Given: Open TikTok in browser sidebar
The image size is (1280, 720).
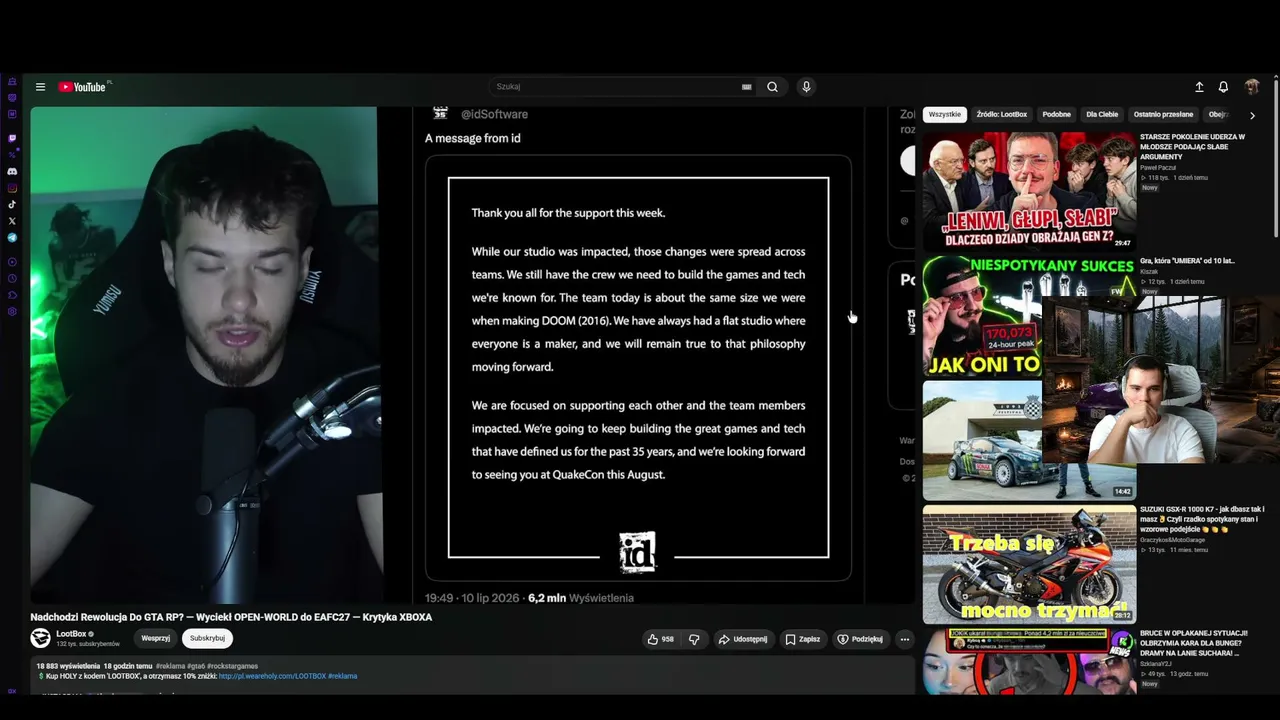Looking at the screenshot, I should 12,204.
